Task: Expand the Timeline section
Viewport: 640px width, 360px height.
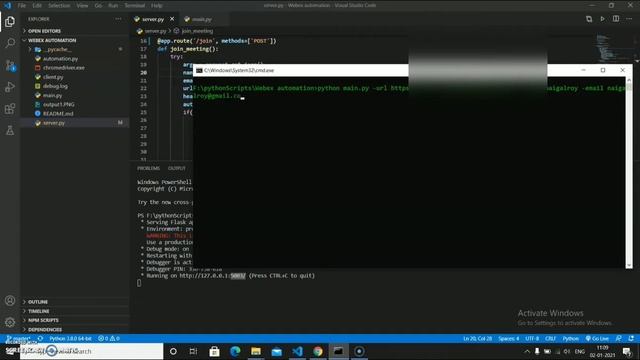Action: pos(75,311)
